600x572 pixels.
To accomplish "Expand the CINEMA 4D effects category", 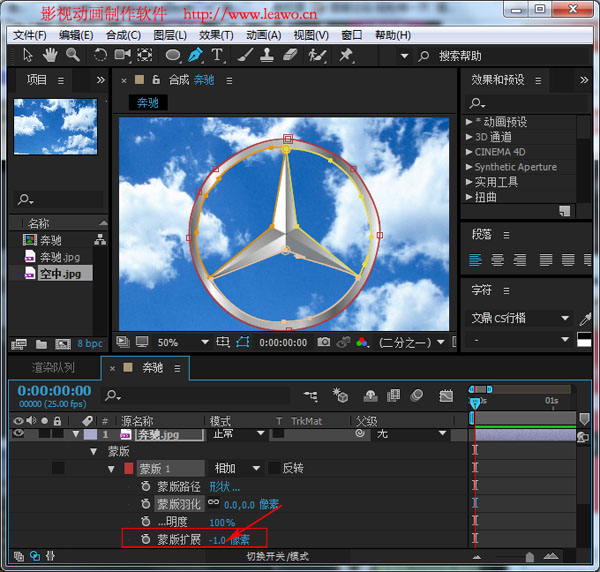I will click(468, 152).
